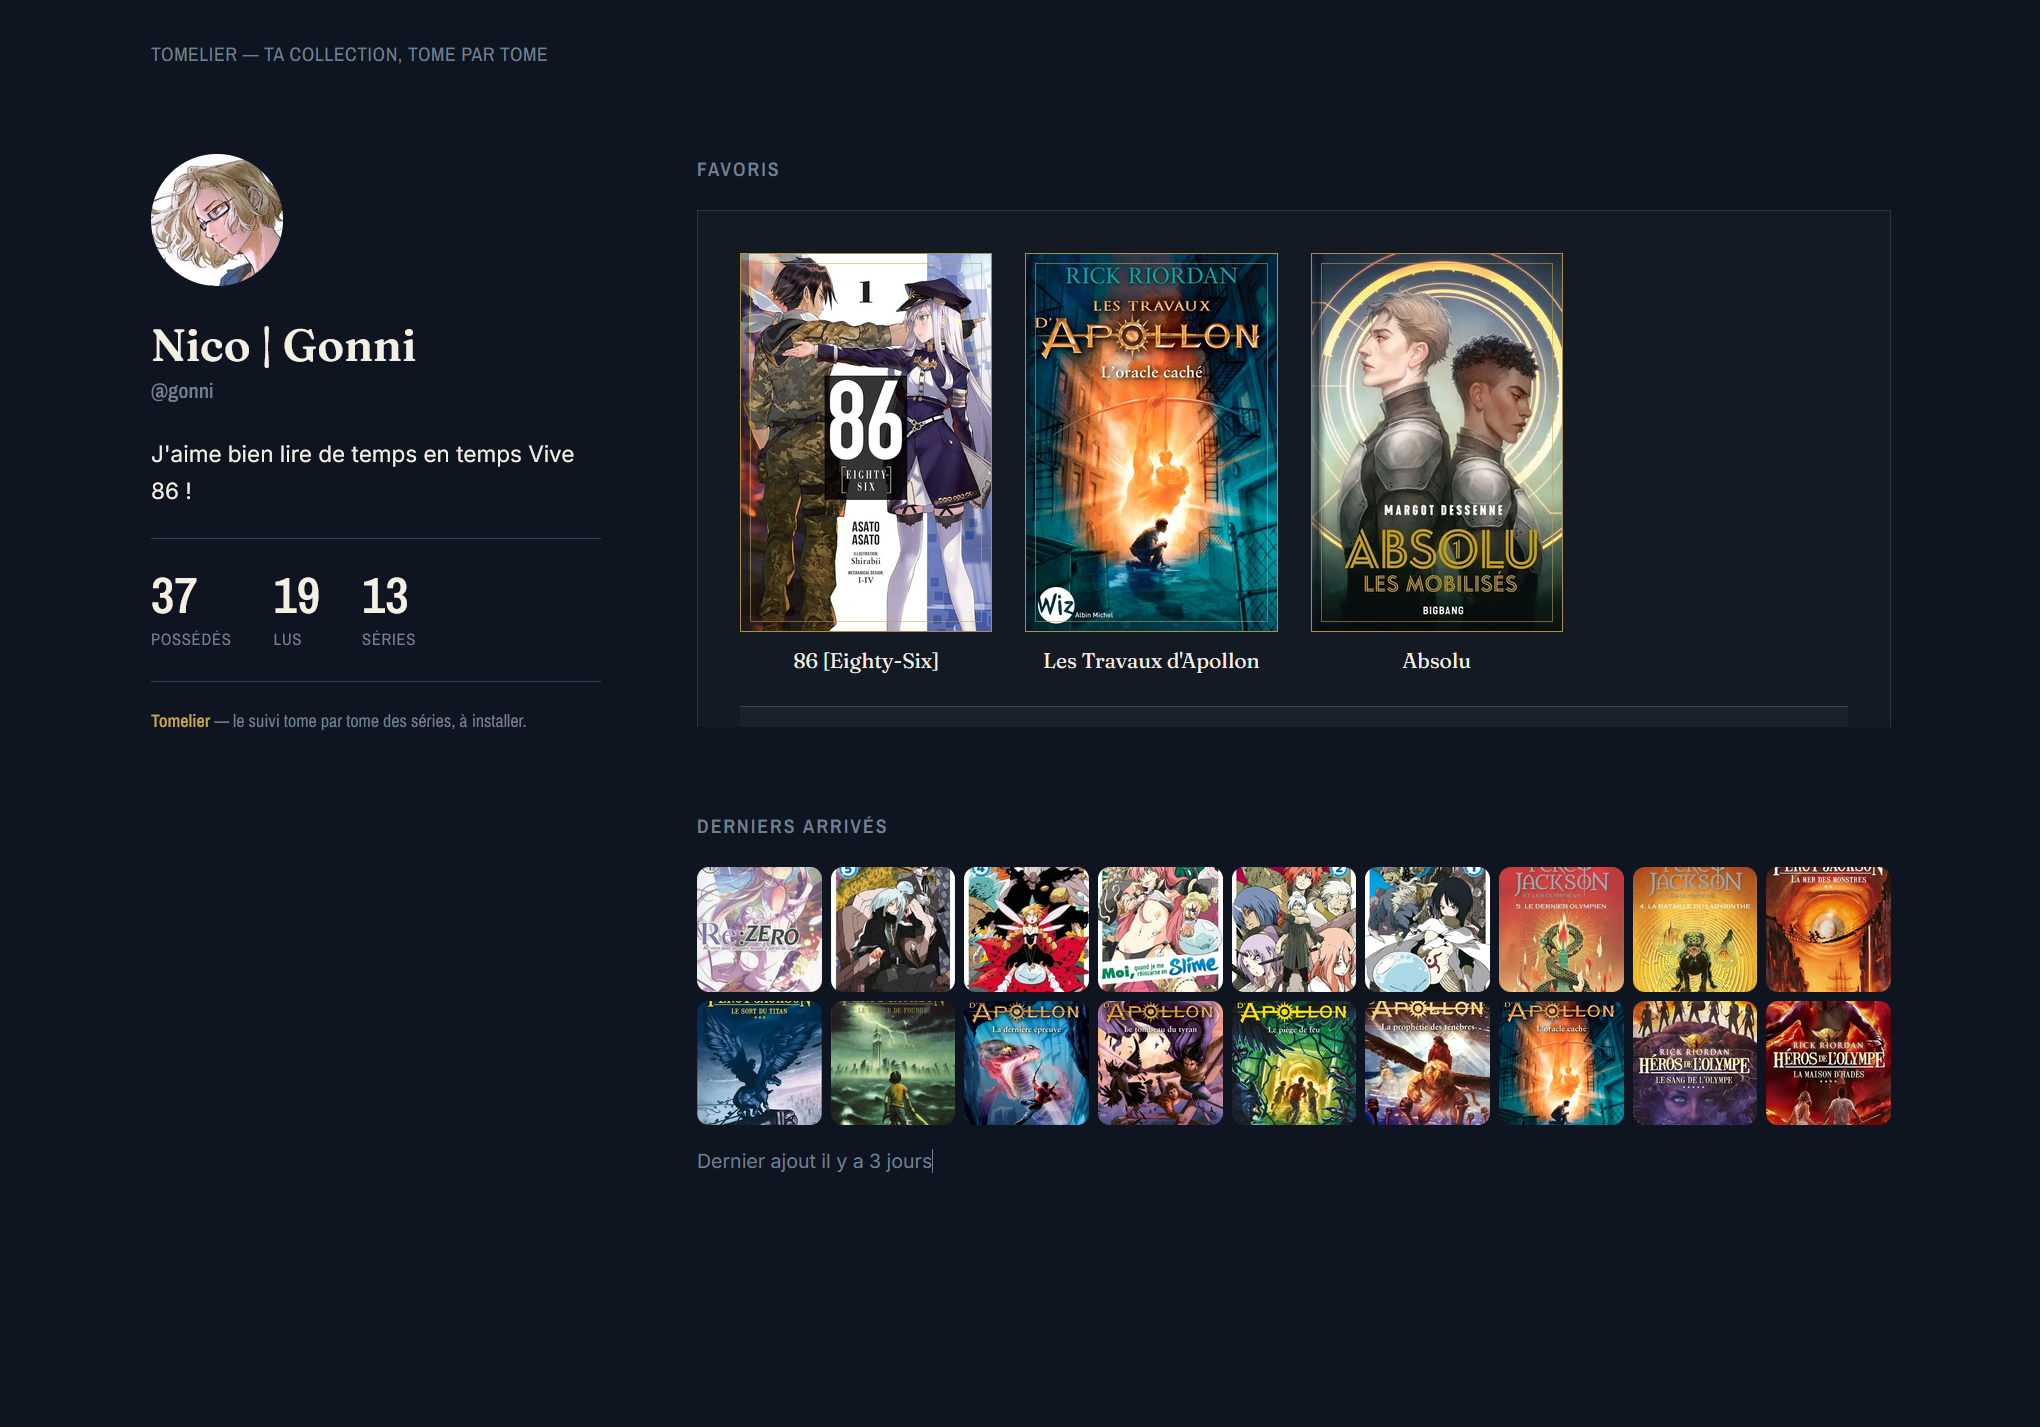Open Percy Jackson Le Dernier Olympien thumbnail
This screenshot has width=2040, height=1427.
pos(1561,929)
